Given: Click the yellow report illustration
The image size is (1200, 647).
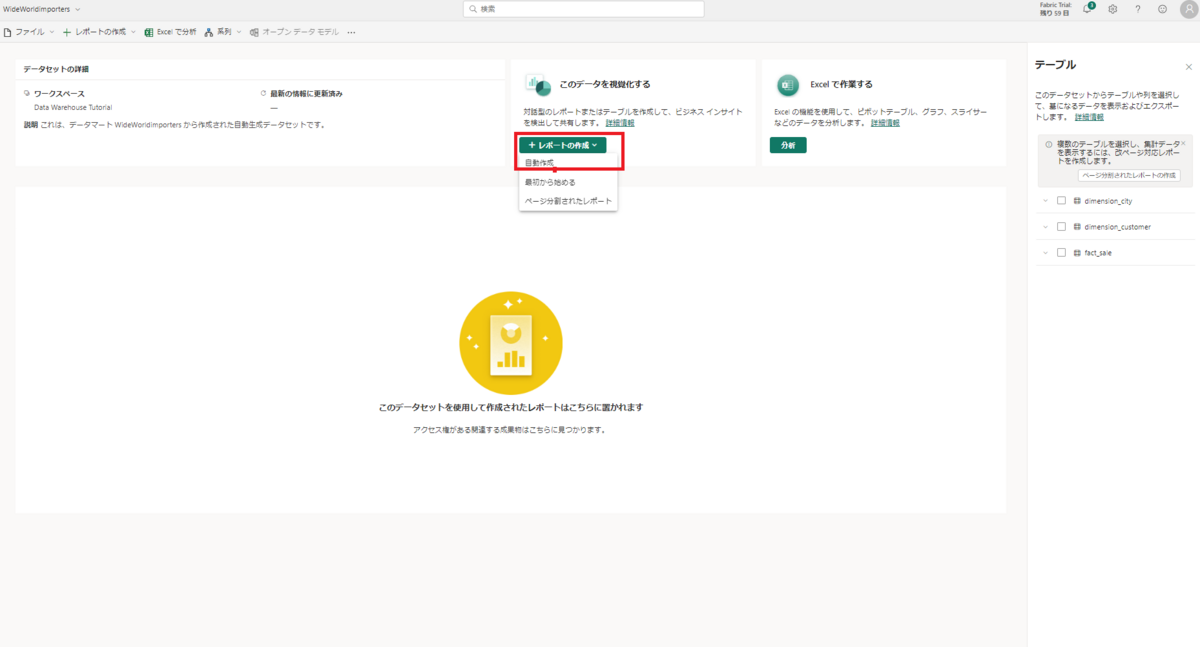Looking at the screenshot, I should click(510, 344).
